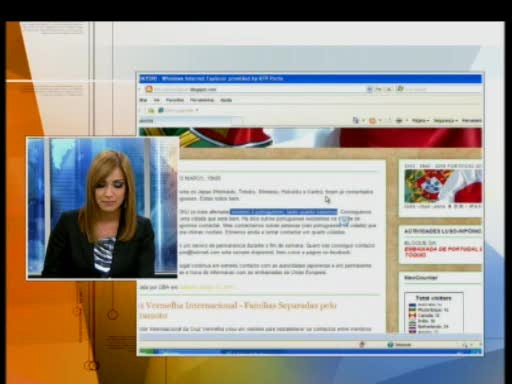Click the orange RSS feeds icon
Viewport: 512px width, 384px height.
coord(372,121)
